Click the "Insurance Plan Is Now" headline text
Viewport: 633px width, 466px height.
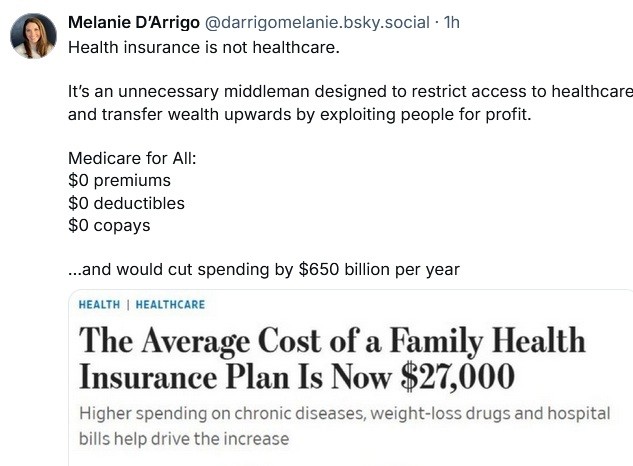pos(235,377)
